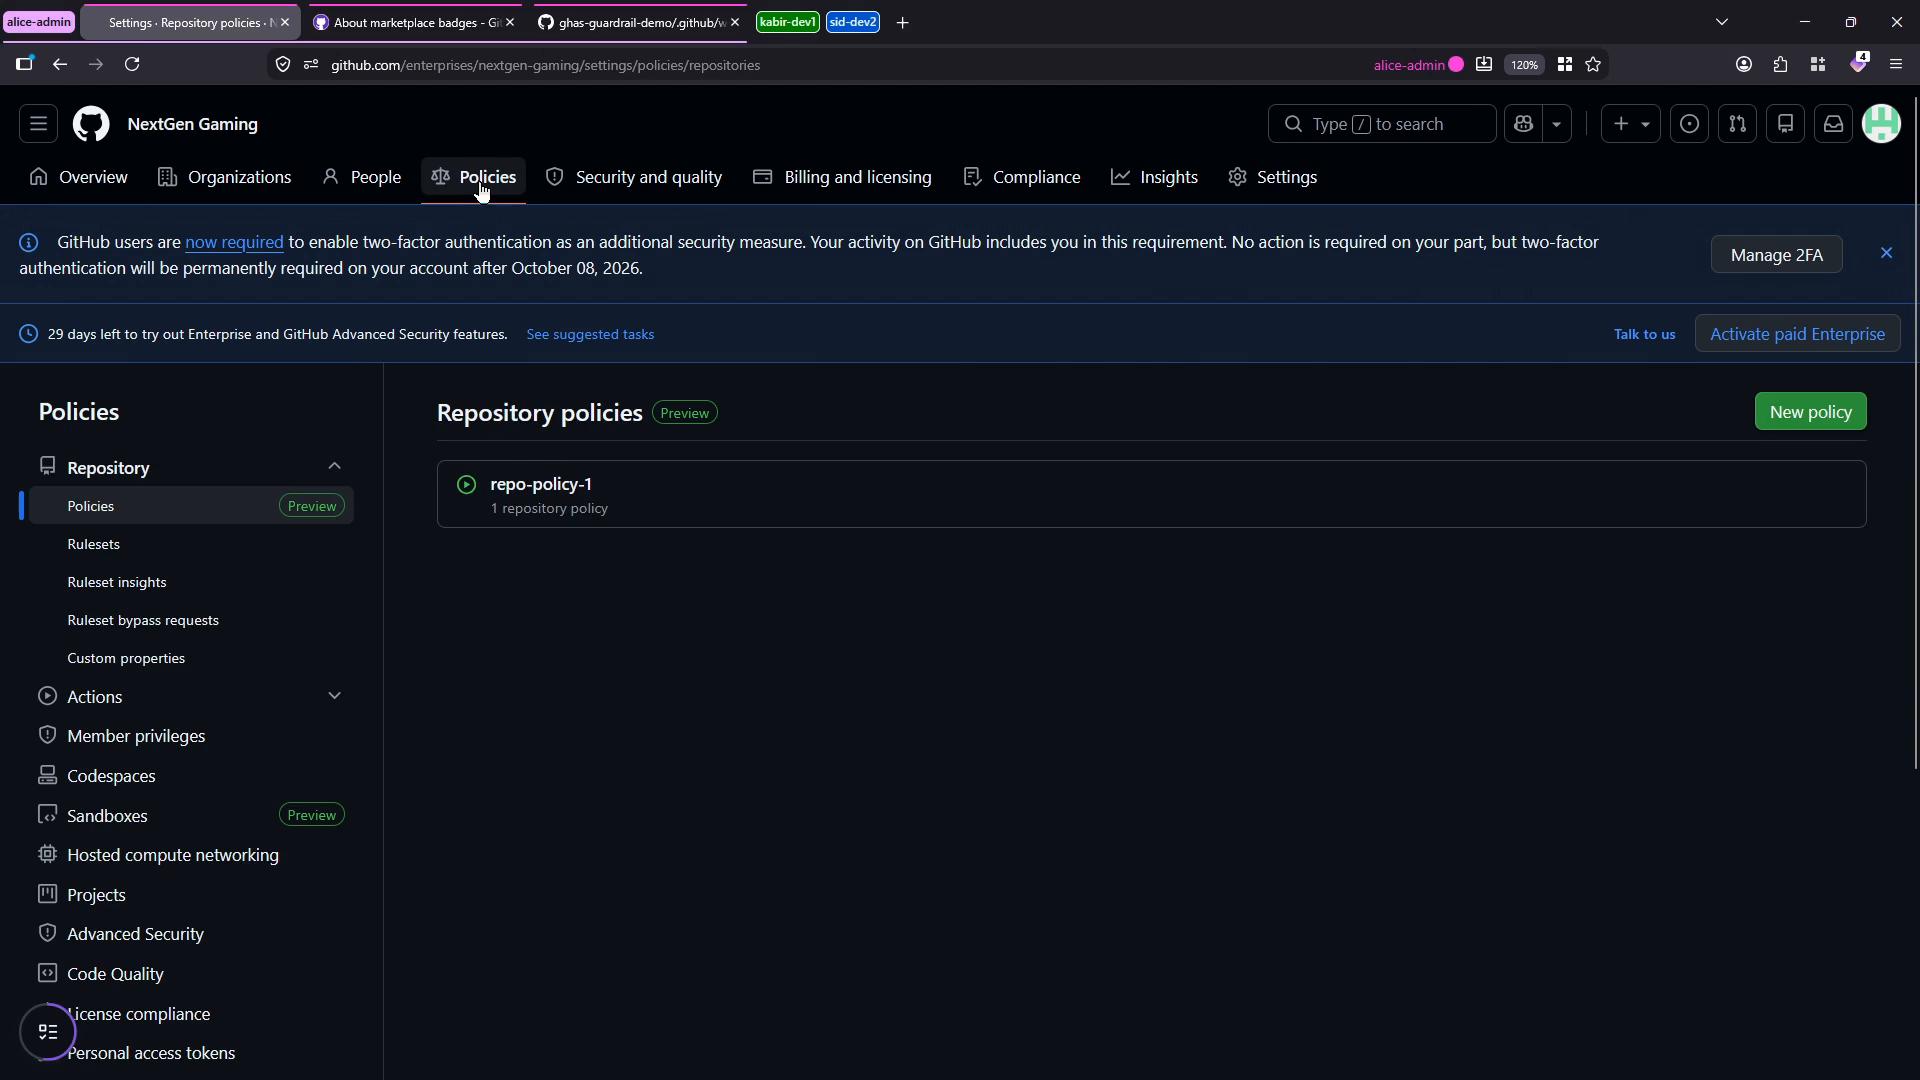1920x1080 pixels.
Task: Click the repo-policy-1 status icon
Action: (466, 485)
